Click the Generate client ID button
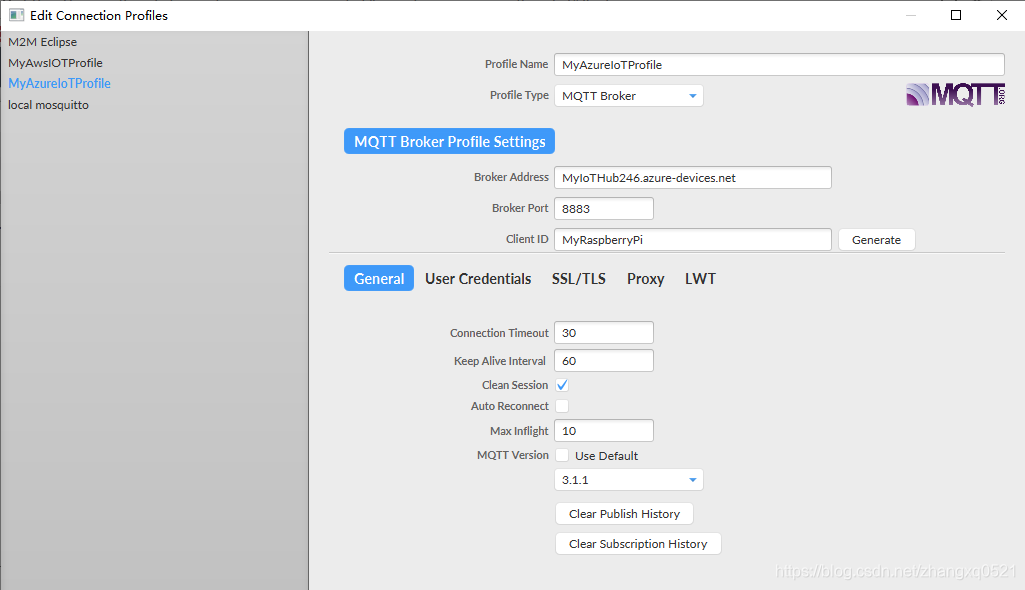 click(x=877, y=240)
